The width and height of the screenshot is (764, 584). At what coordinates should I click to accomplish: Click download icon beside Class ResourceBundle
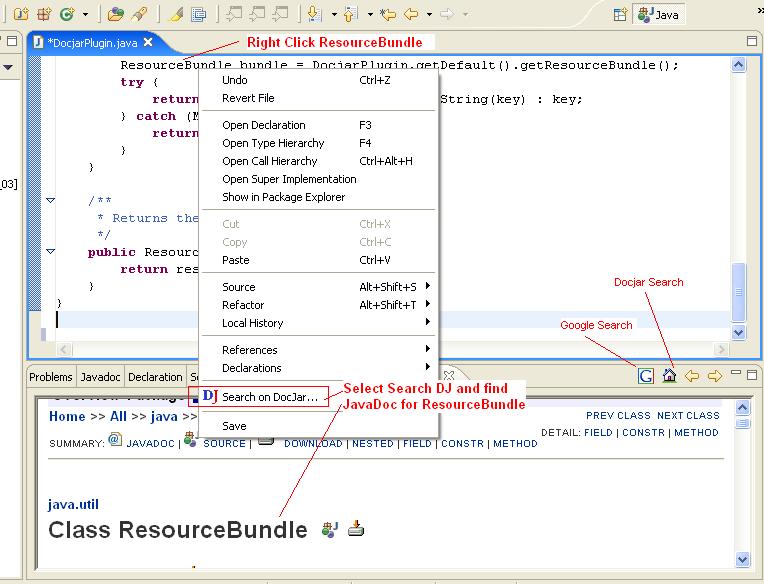click(356, 528)
